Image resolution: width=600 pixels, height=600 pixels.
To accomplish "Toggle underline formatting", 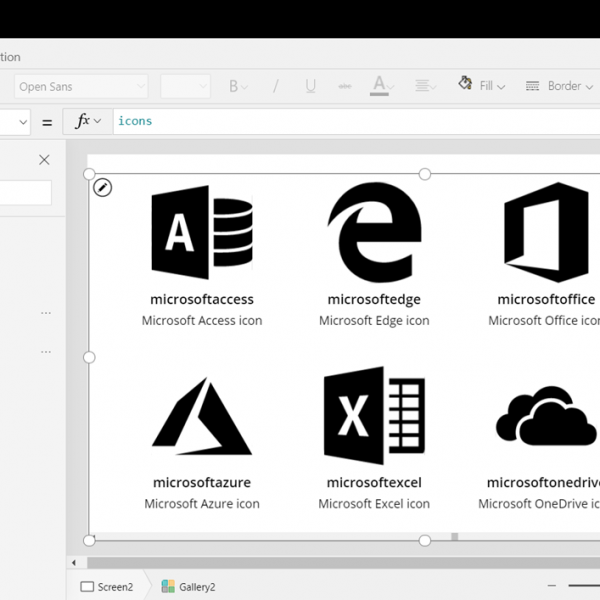I will (311, 86).
